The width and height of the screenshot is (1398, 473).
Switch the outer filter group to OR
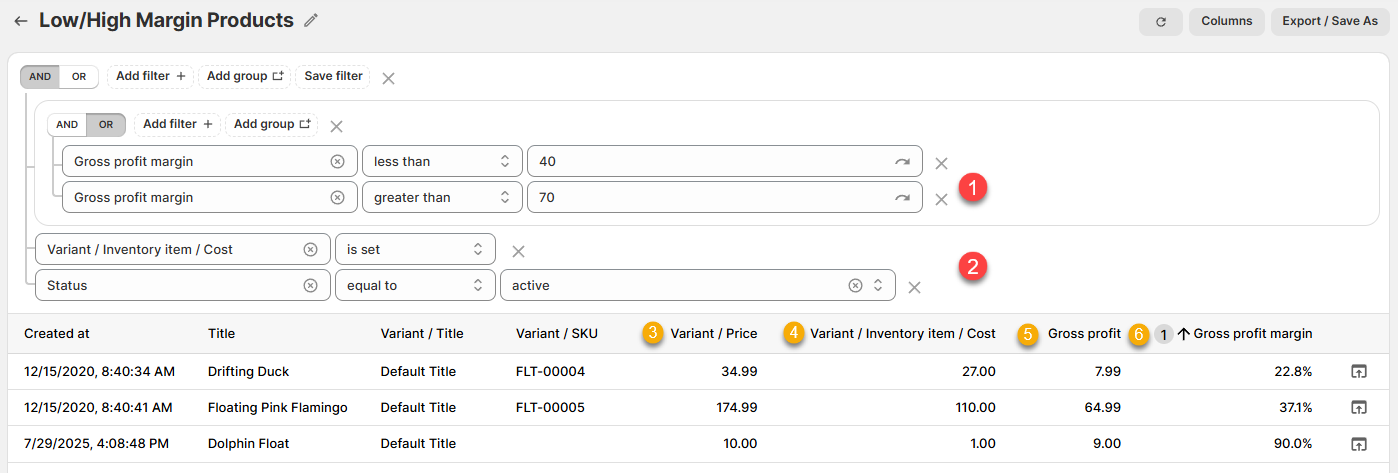[x=79, y=77]
